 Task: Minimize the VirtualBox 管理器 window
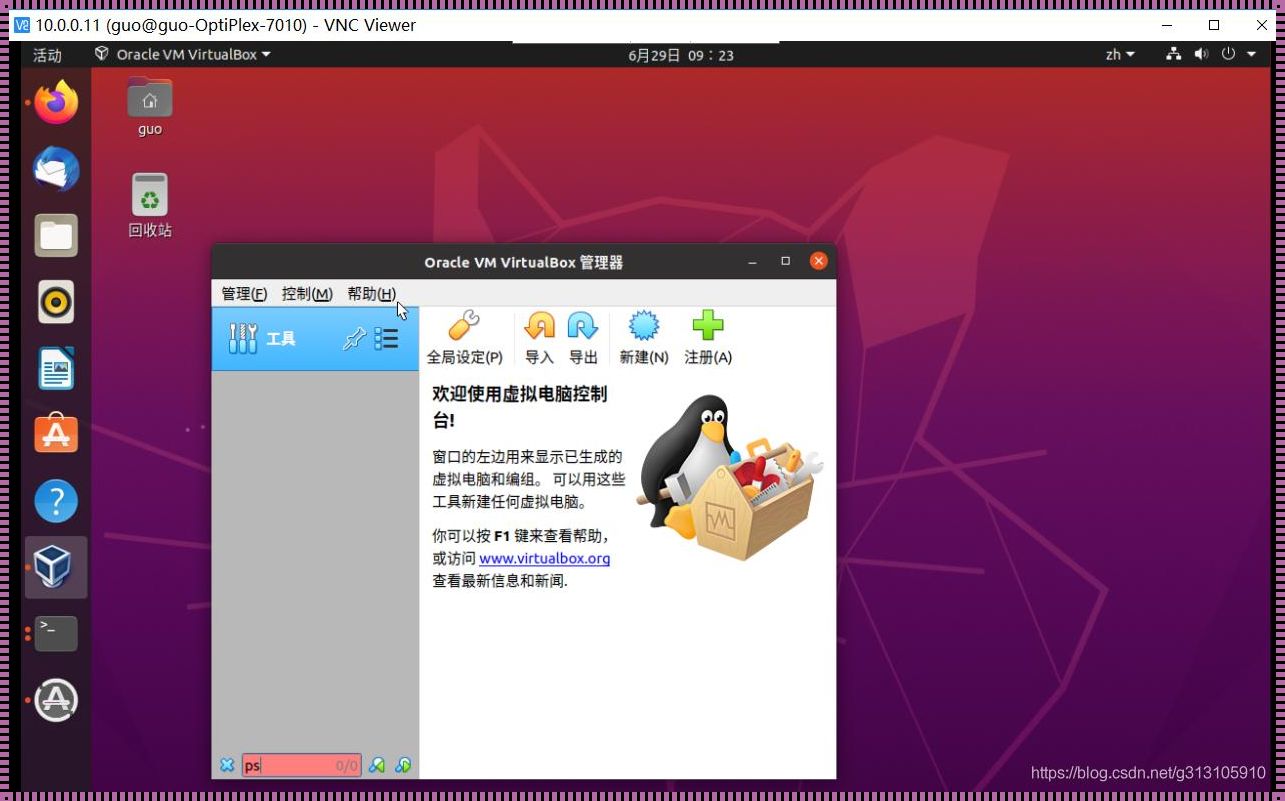(x=753, y=262)
